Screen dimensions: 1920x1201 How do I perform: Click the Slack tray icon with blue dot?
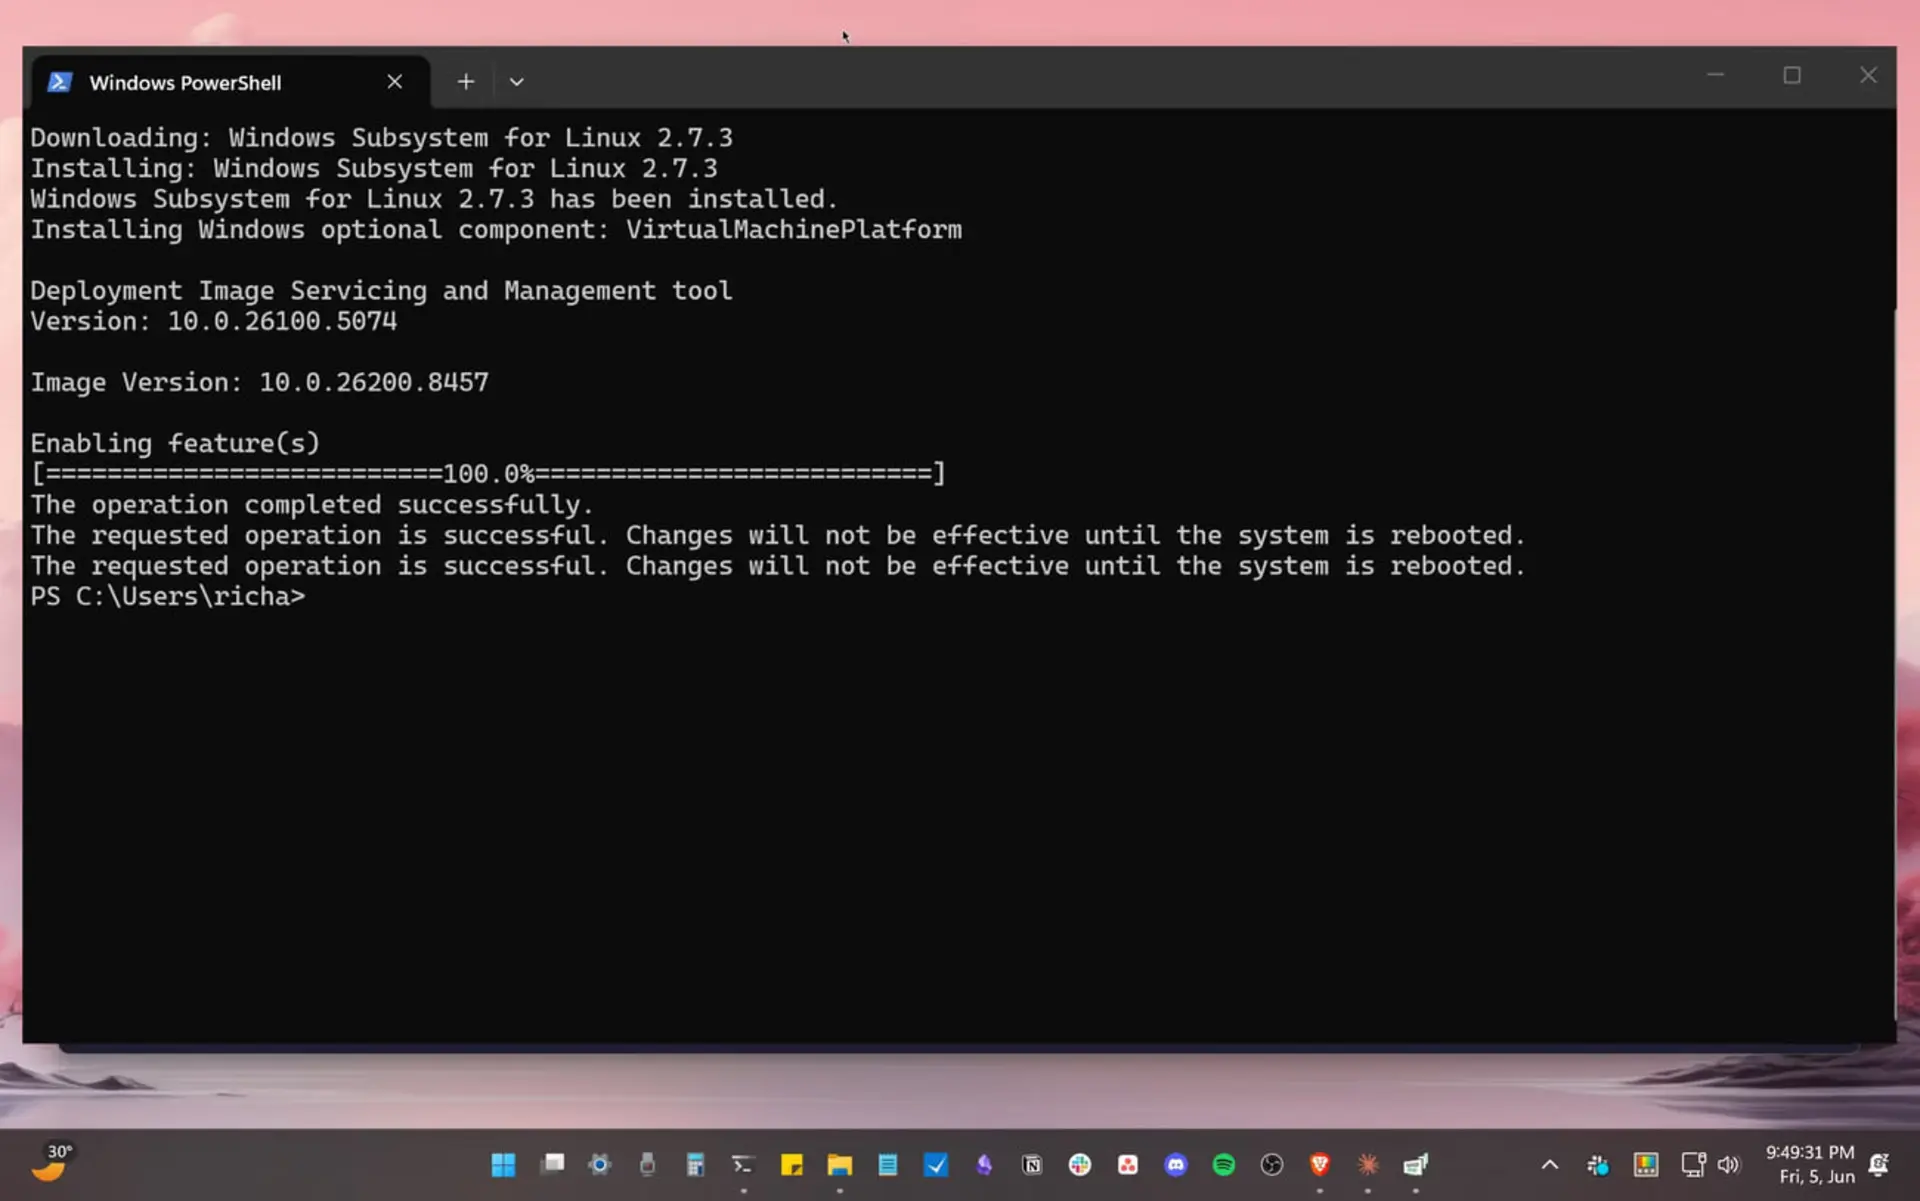tap(1598, 1165)
